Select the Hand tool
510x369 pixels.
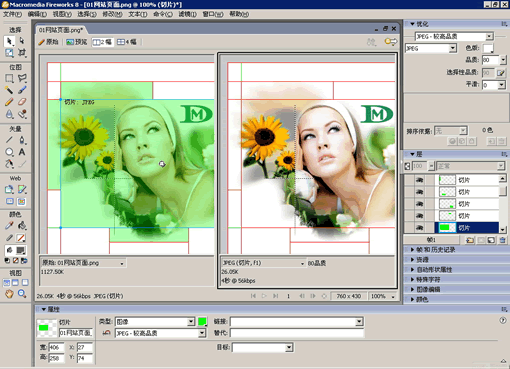click(x=9, y=294)
